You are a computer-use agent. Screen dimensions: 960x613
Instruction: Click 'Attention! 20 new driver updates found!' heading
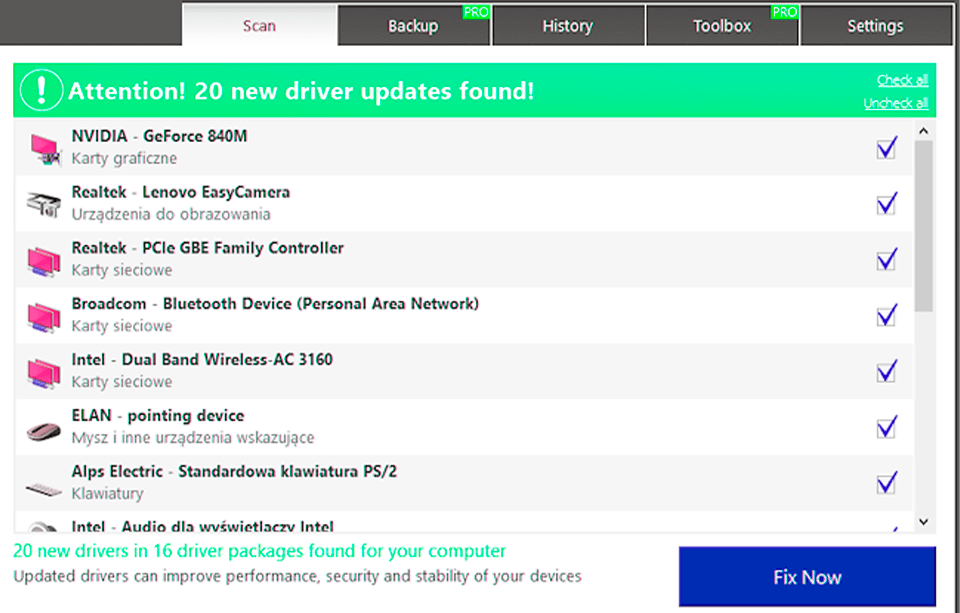point(301,91)
